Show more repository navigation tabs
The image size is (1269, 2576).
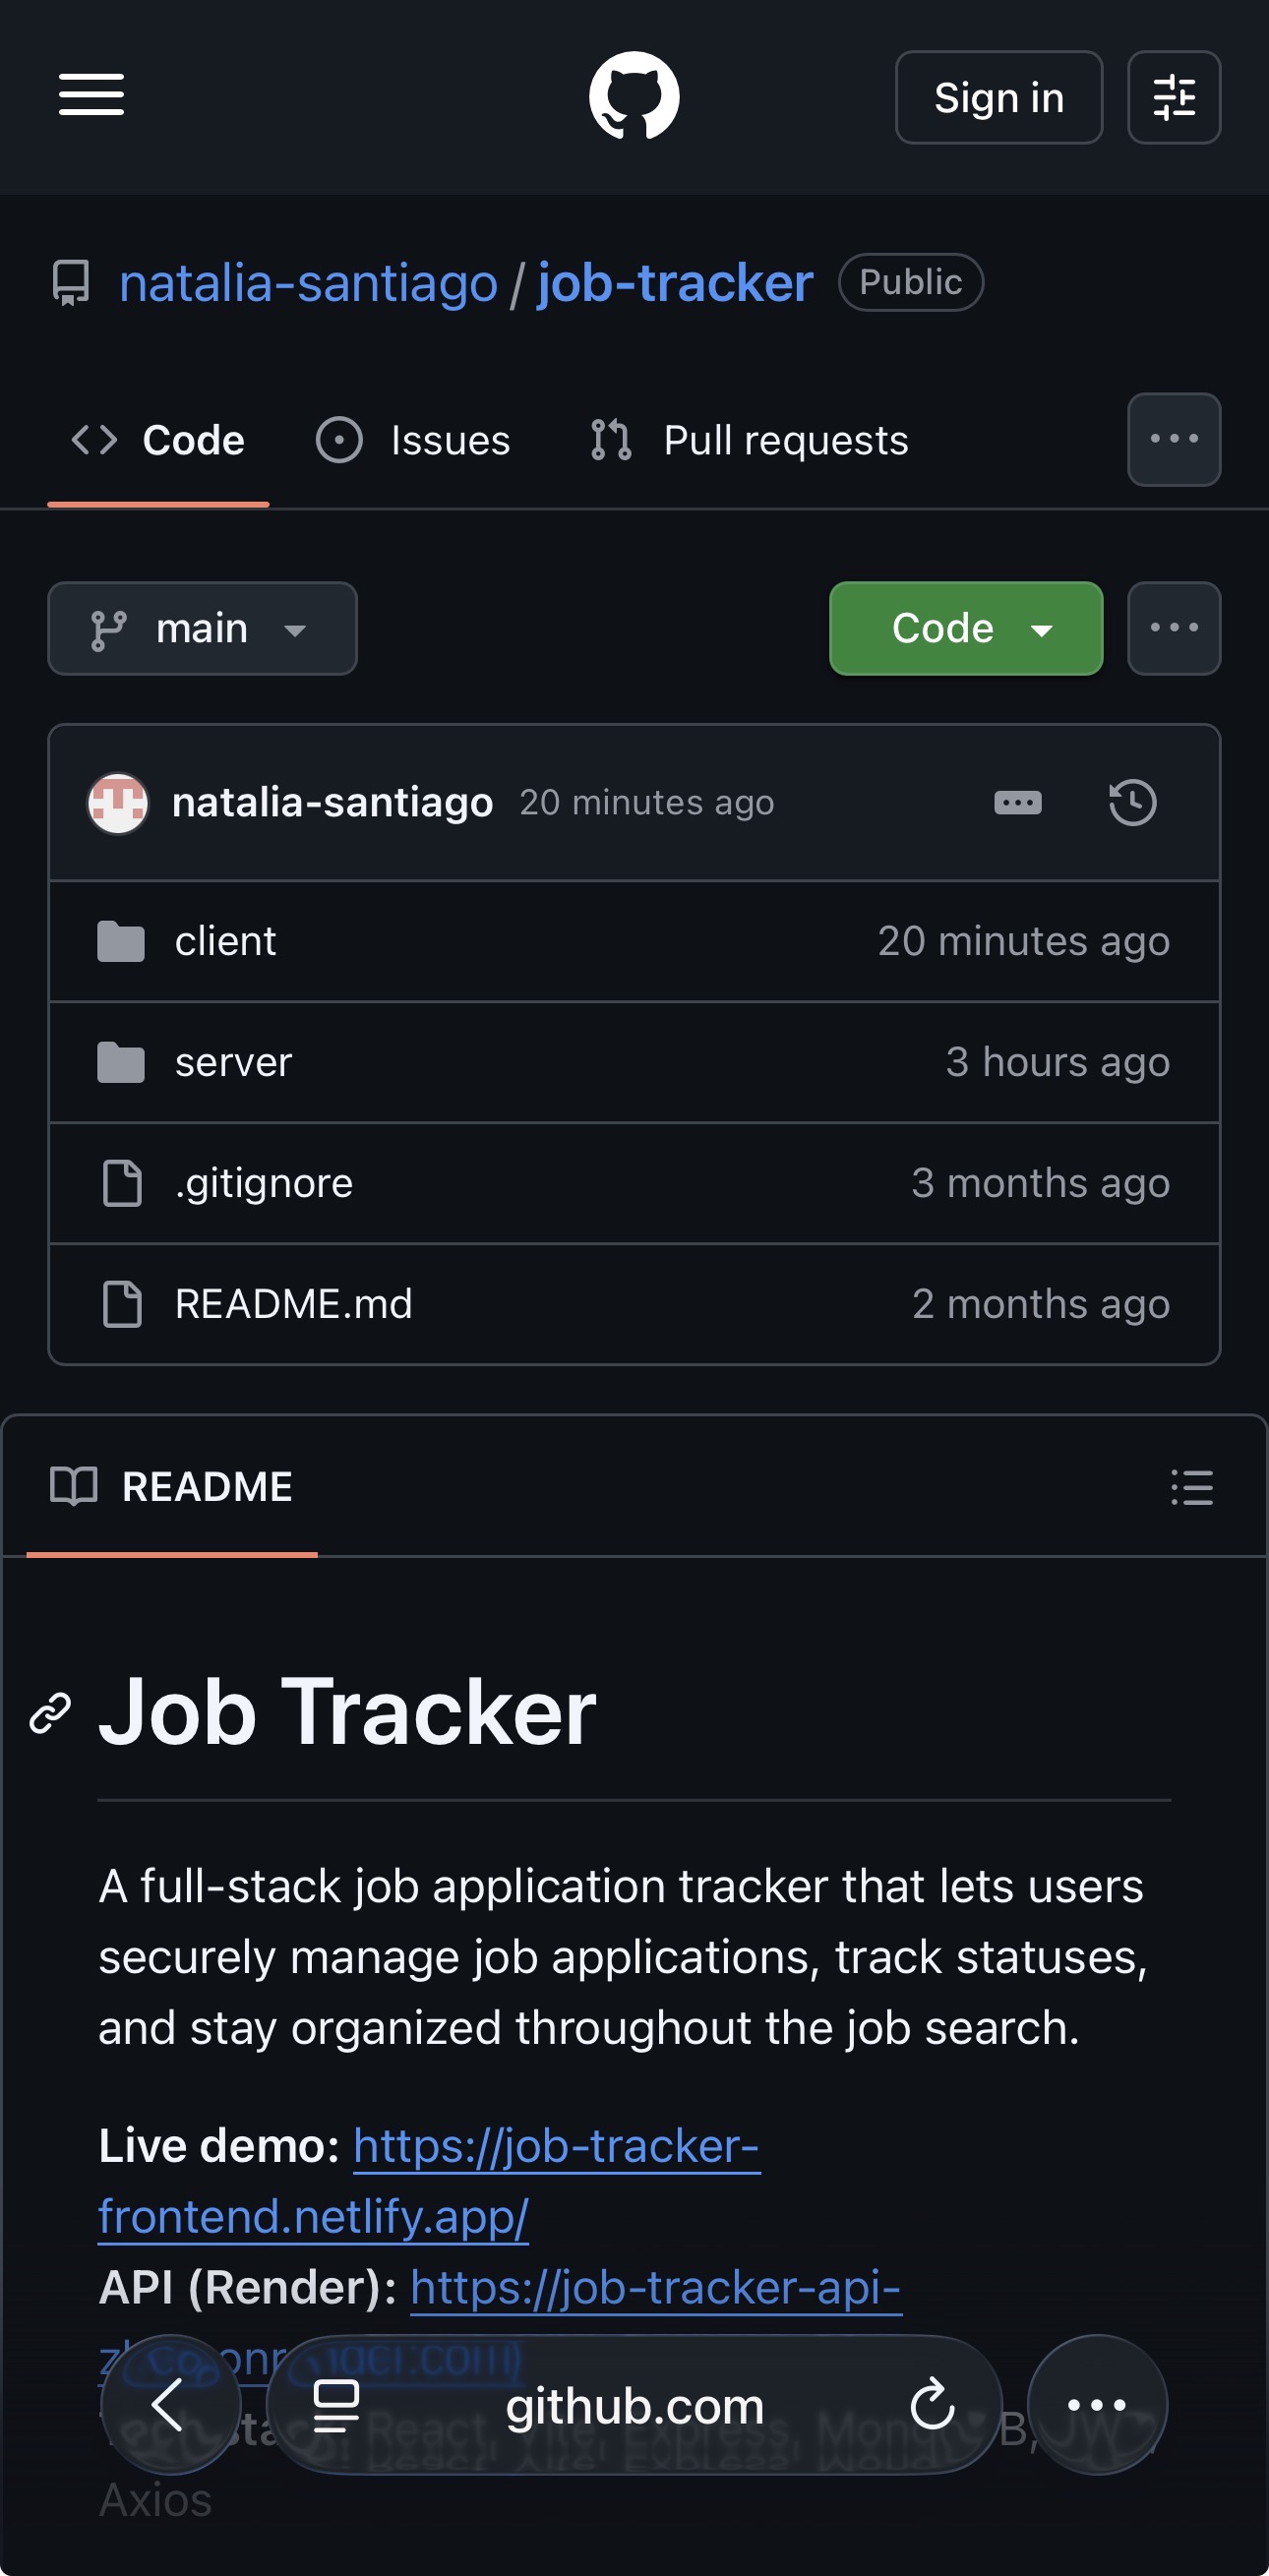click(x=1173, y=440)
